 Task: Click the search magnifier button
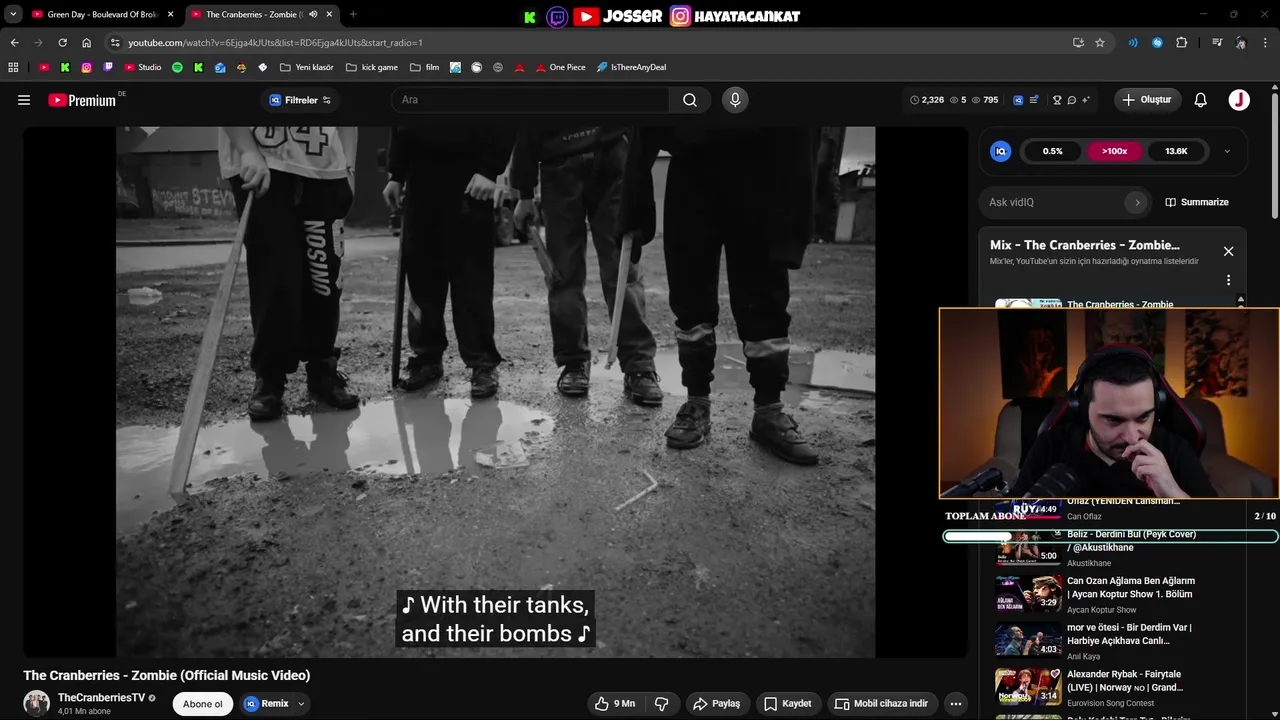[x=690, y=100]
